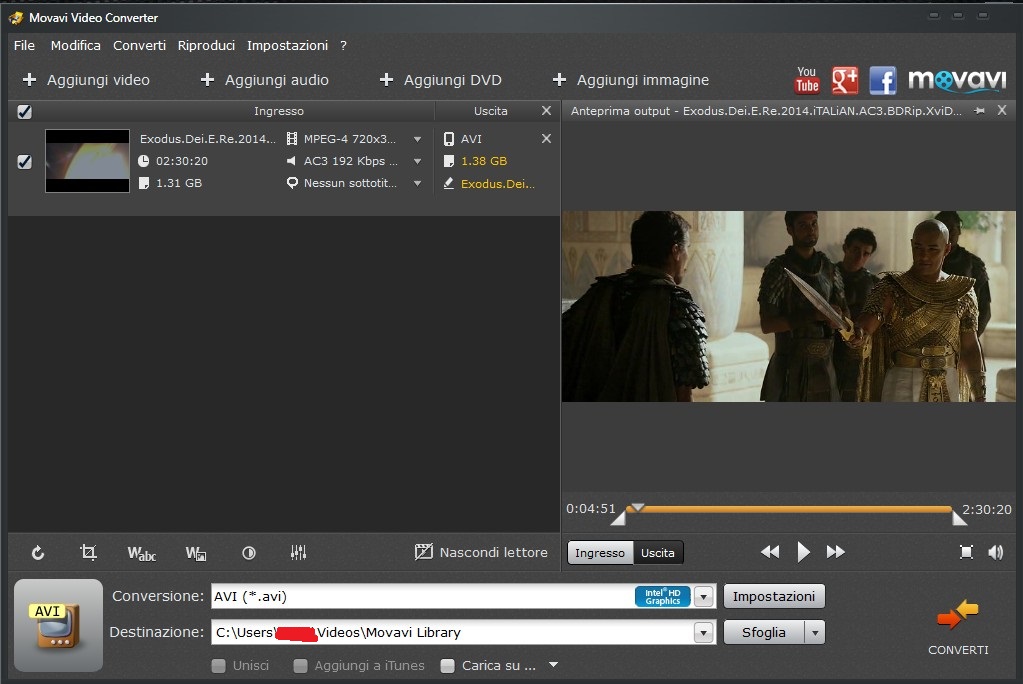Click the rotate video tool icon
The height and width of the screenshot is (684, 1023).
pyautogui.click(x=38, y=553)
